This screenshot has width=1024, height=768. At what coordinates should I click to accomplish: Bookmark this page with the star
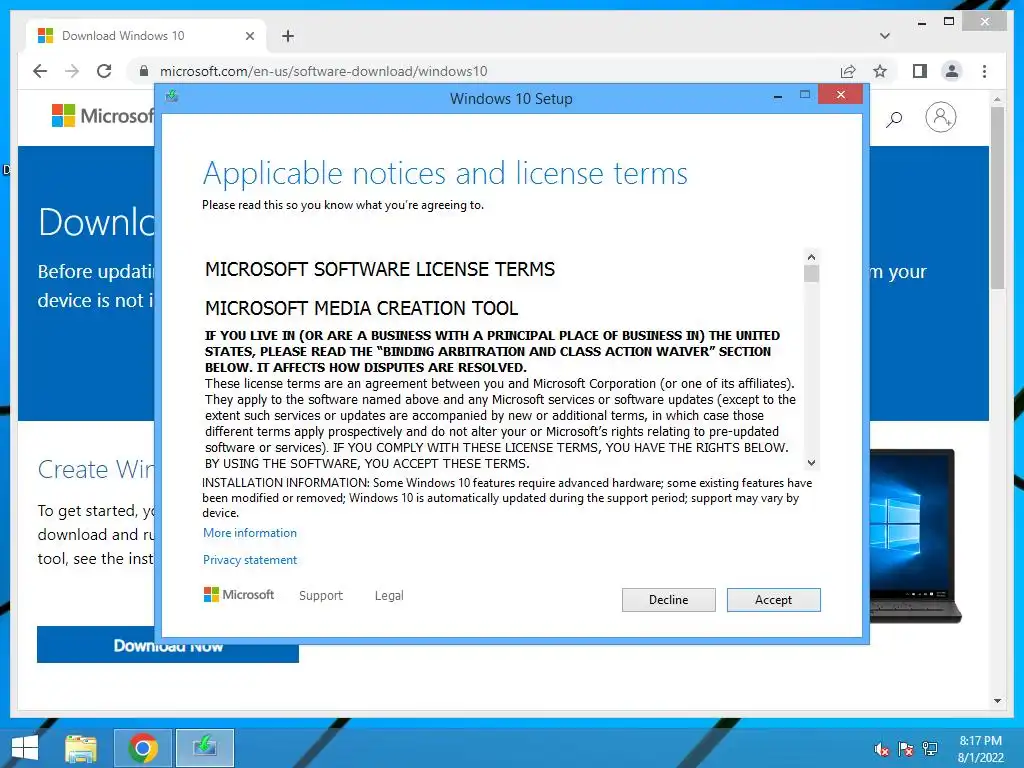pyautogui.click(x=880, y=71)
